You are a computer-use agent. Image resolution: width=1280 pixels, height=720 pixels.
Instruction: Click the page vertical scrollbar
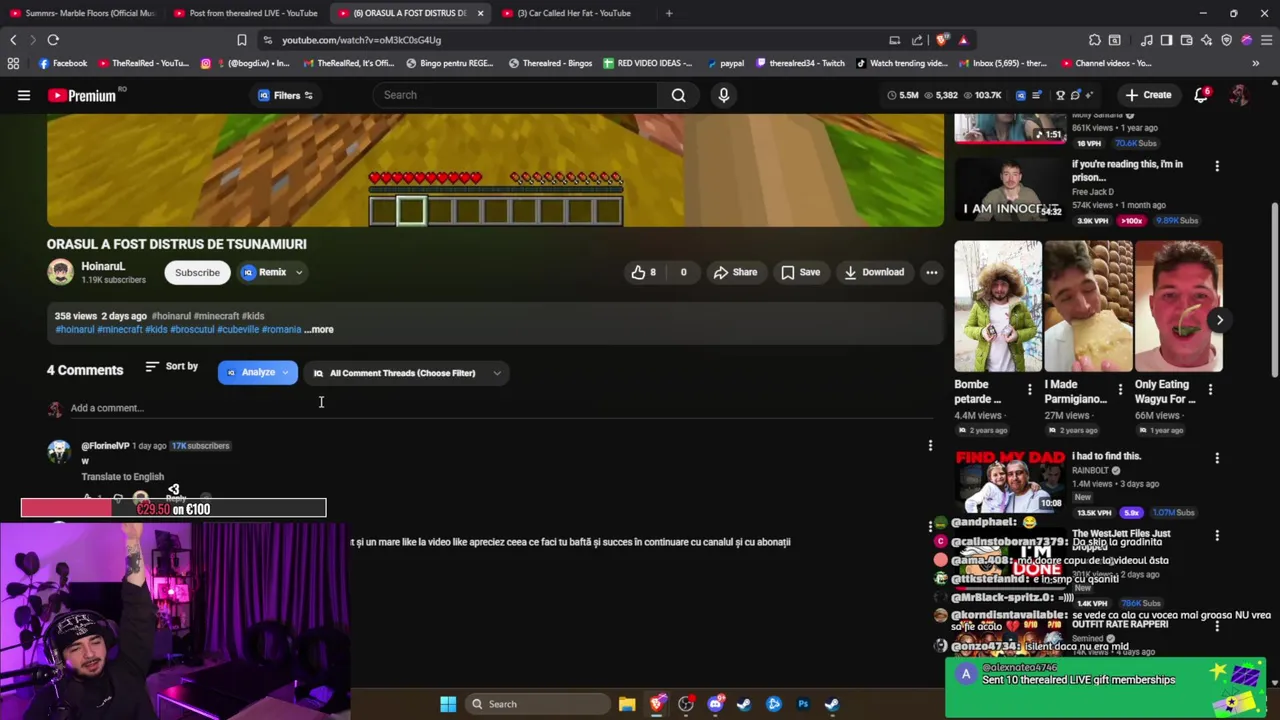point(1274,290)
